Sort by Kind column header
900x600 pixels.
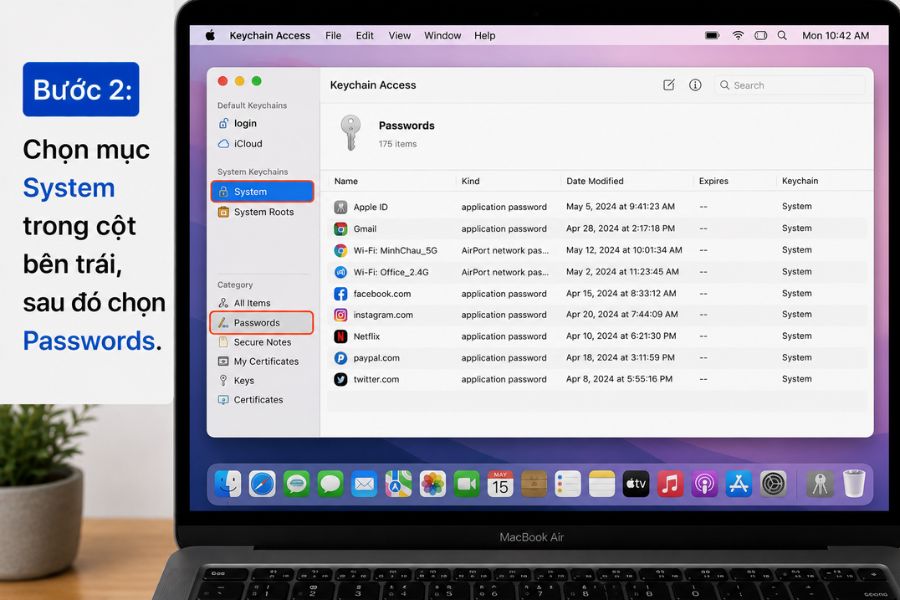tap(470, 181)
